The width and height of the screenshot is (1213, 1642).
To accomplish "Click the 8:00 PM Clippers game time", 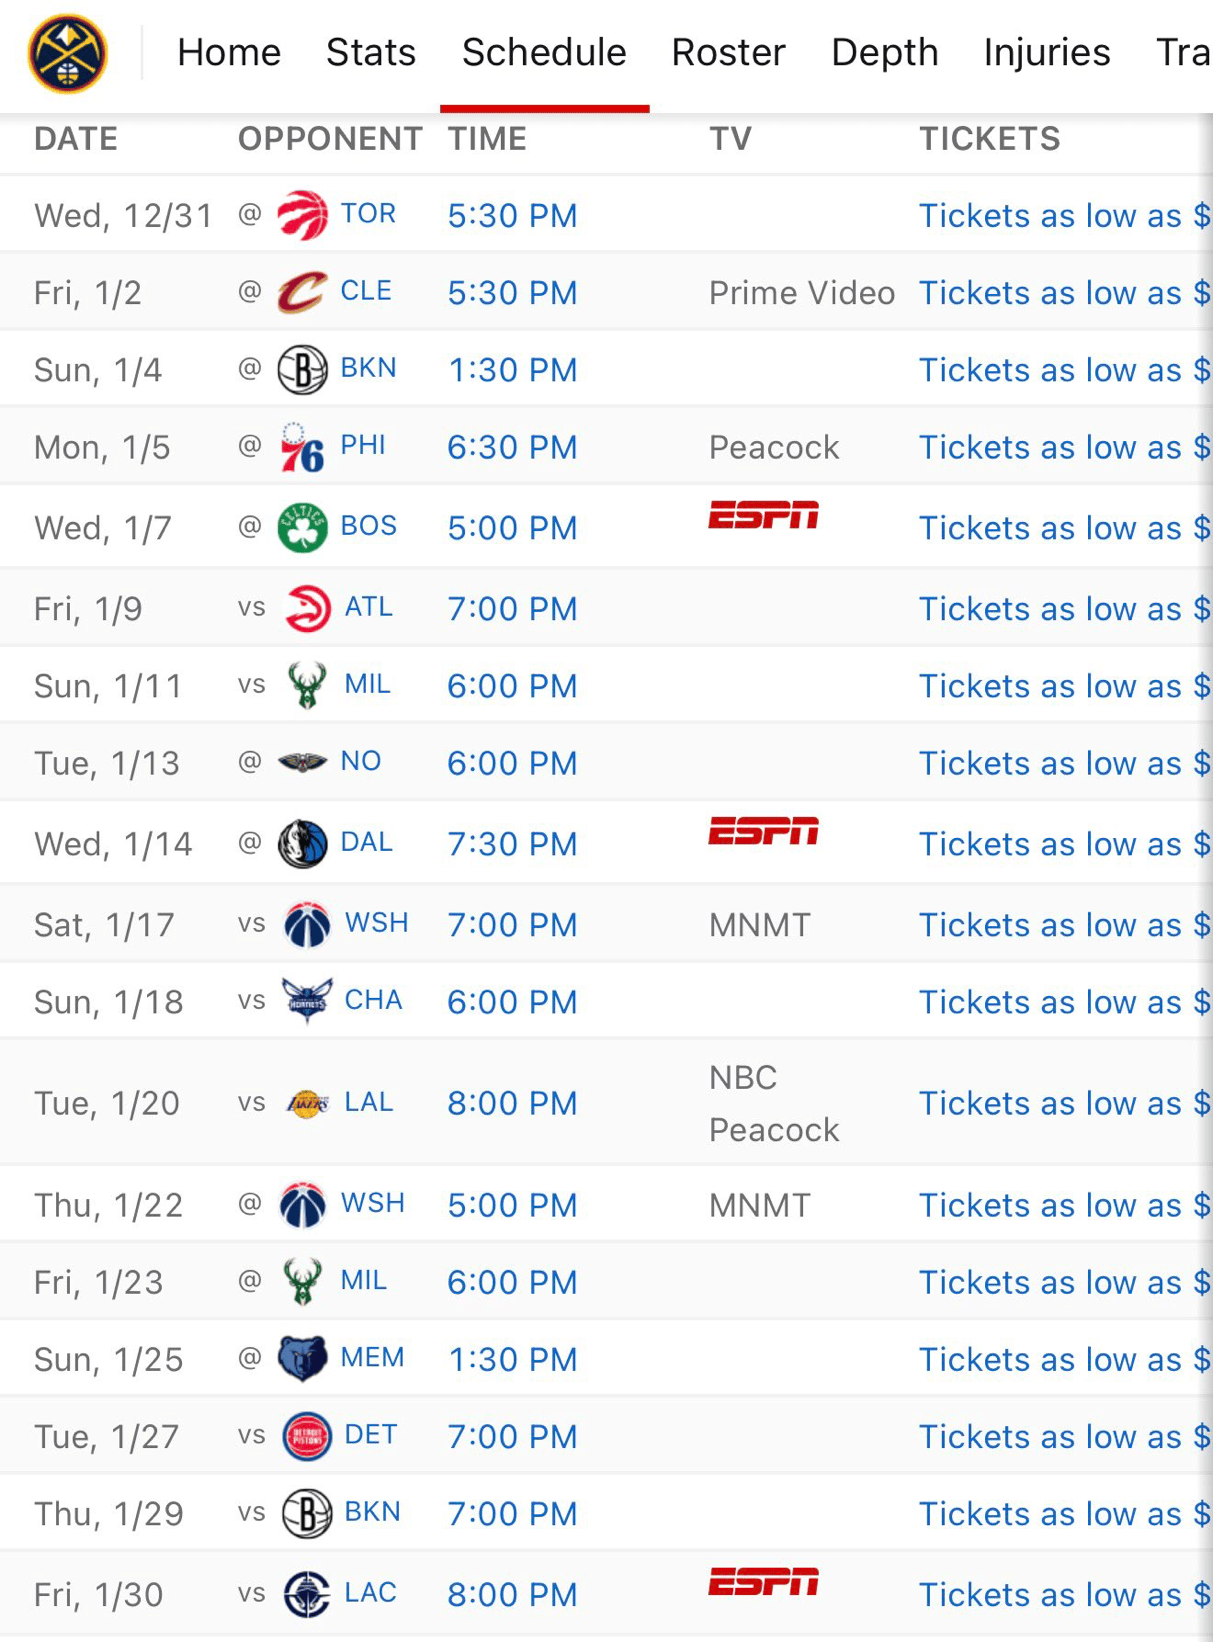I will coord(512,1594).
